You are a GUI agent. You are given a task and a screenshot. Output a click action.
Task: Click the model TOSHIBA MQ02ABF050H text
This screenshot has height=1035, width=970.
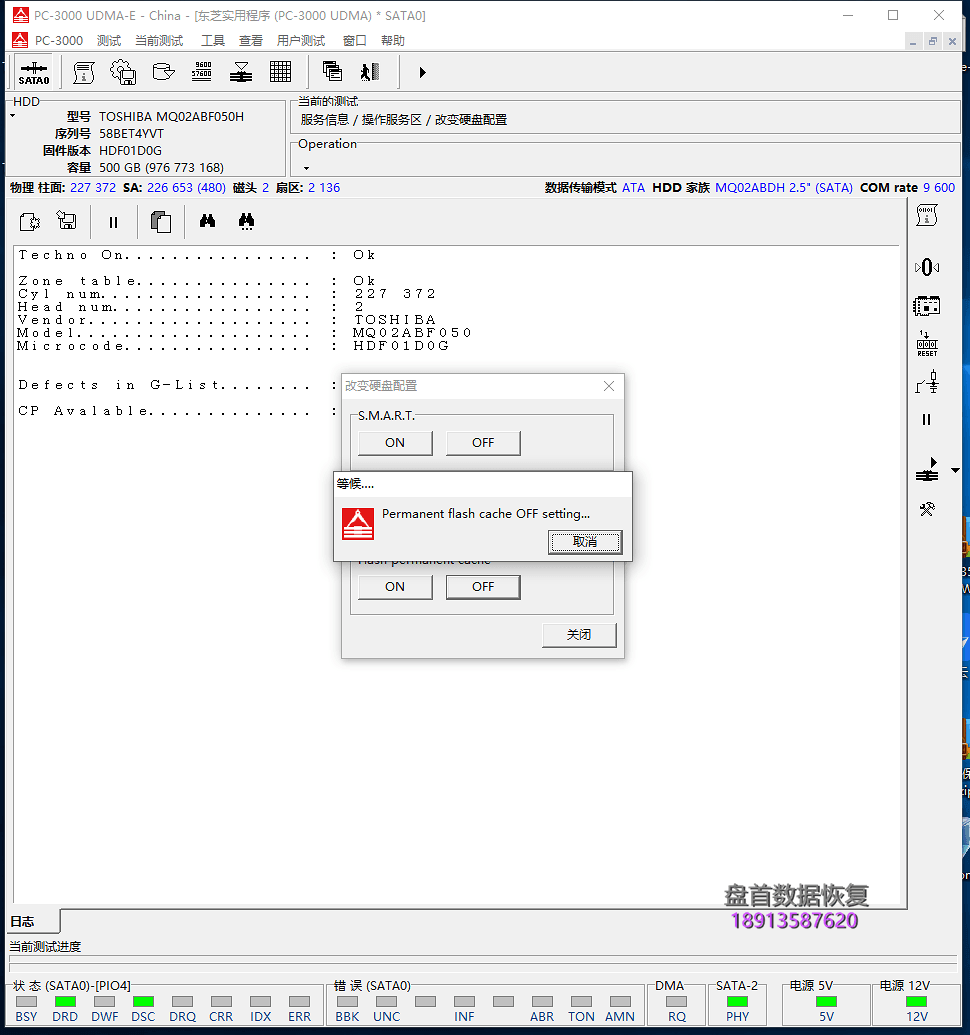pos(172,117)
